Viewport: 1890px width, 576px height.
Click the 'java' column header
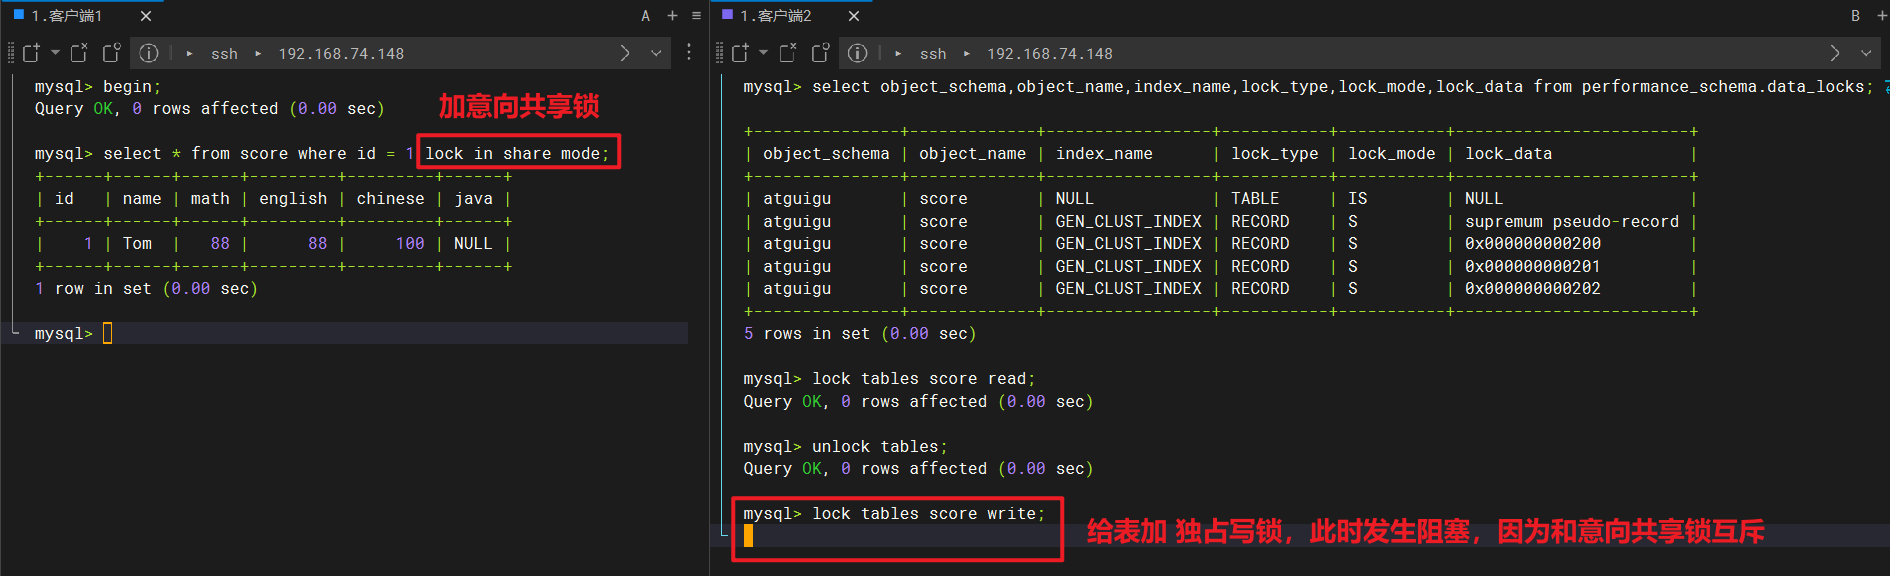click(x=474, y=198)
